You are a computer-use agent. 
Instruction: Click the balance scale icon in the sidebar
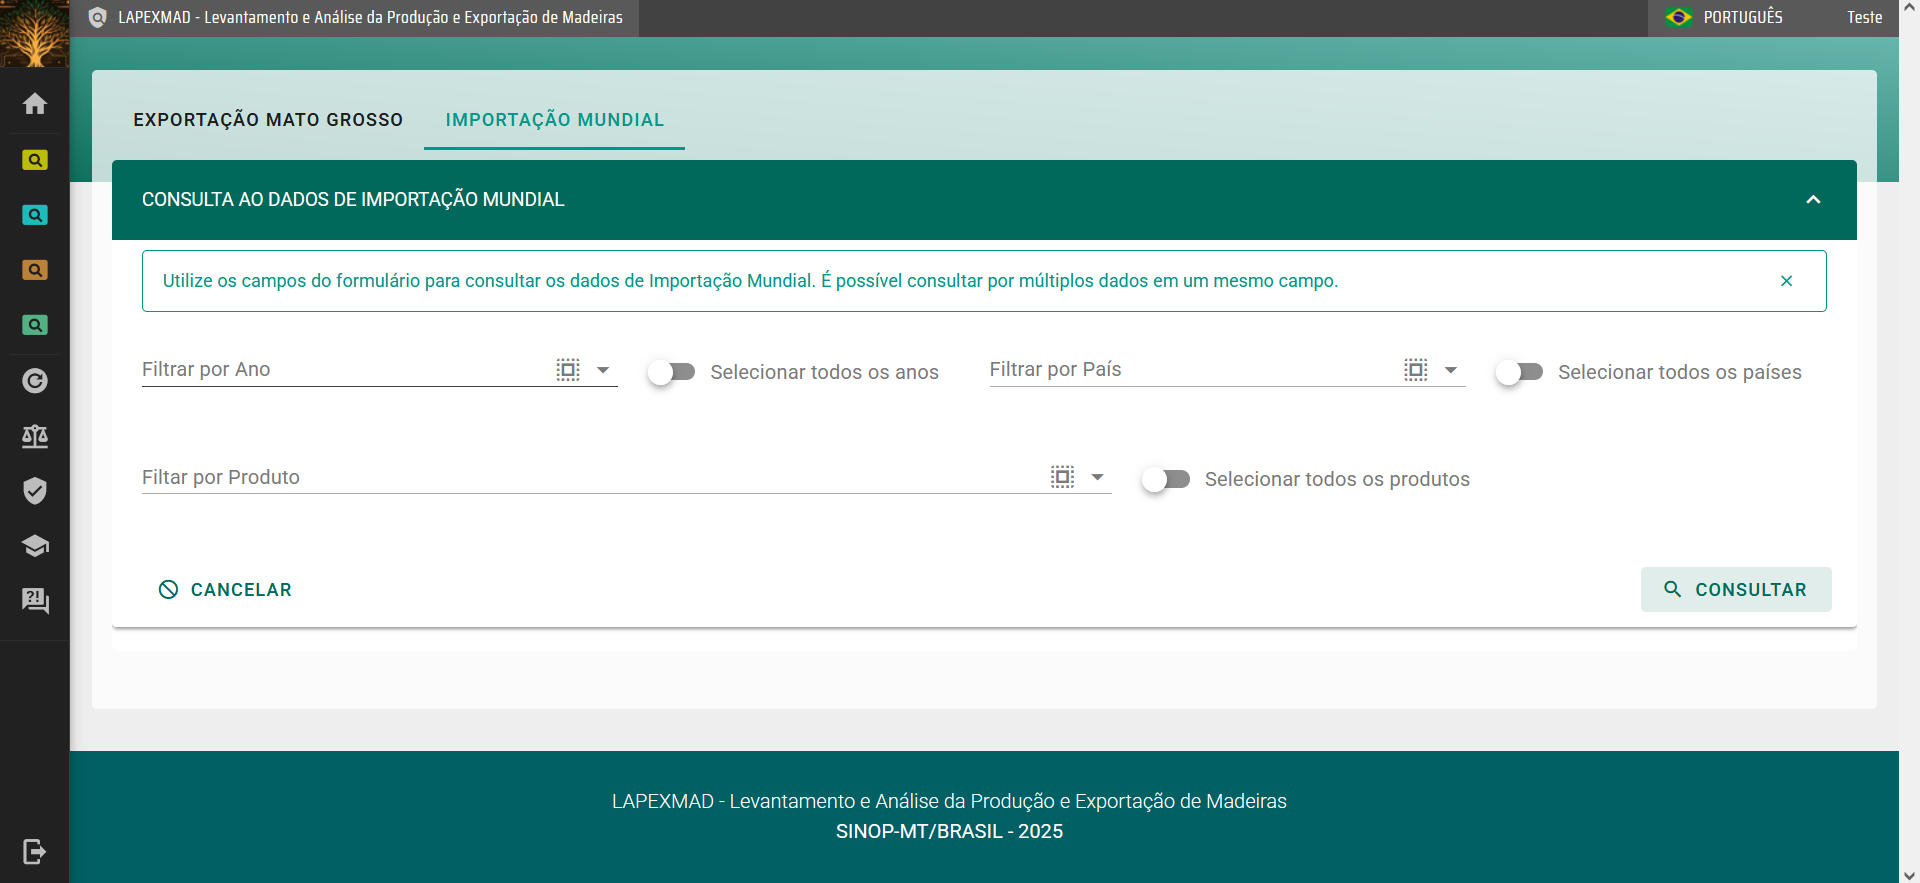[x=35, y=436]
